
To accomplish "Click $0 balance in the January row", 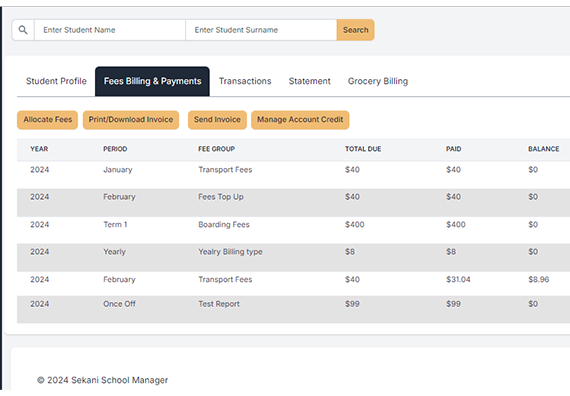I will [533, 170].
